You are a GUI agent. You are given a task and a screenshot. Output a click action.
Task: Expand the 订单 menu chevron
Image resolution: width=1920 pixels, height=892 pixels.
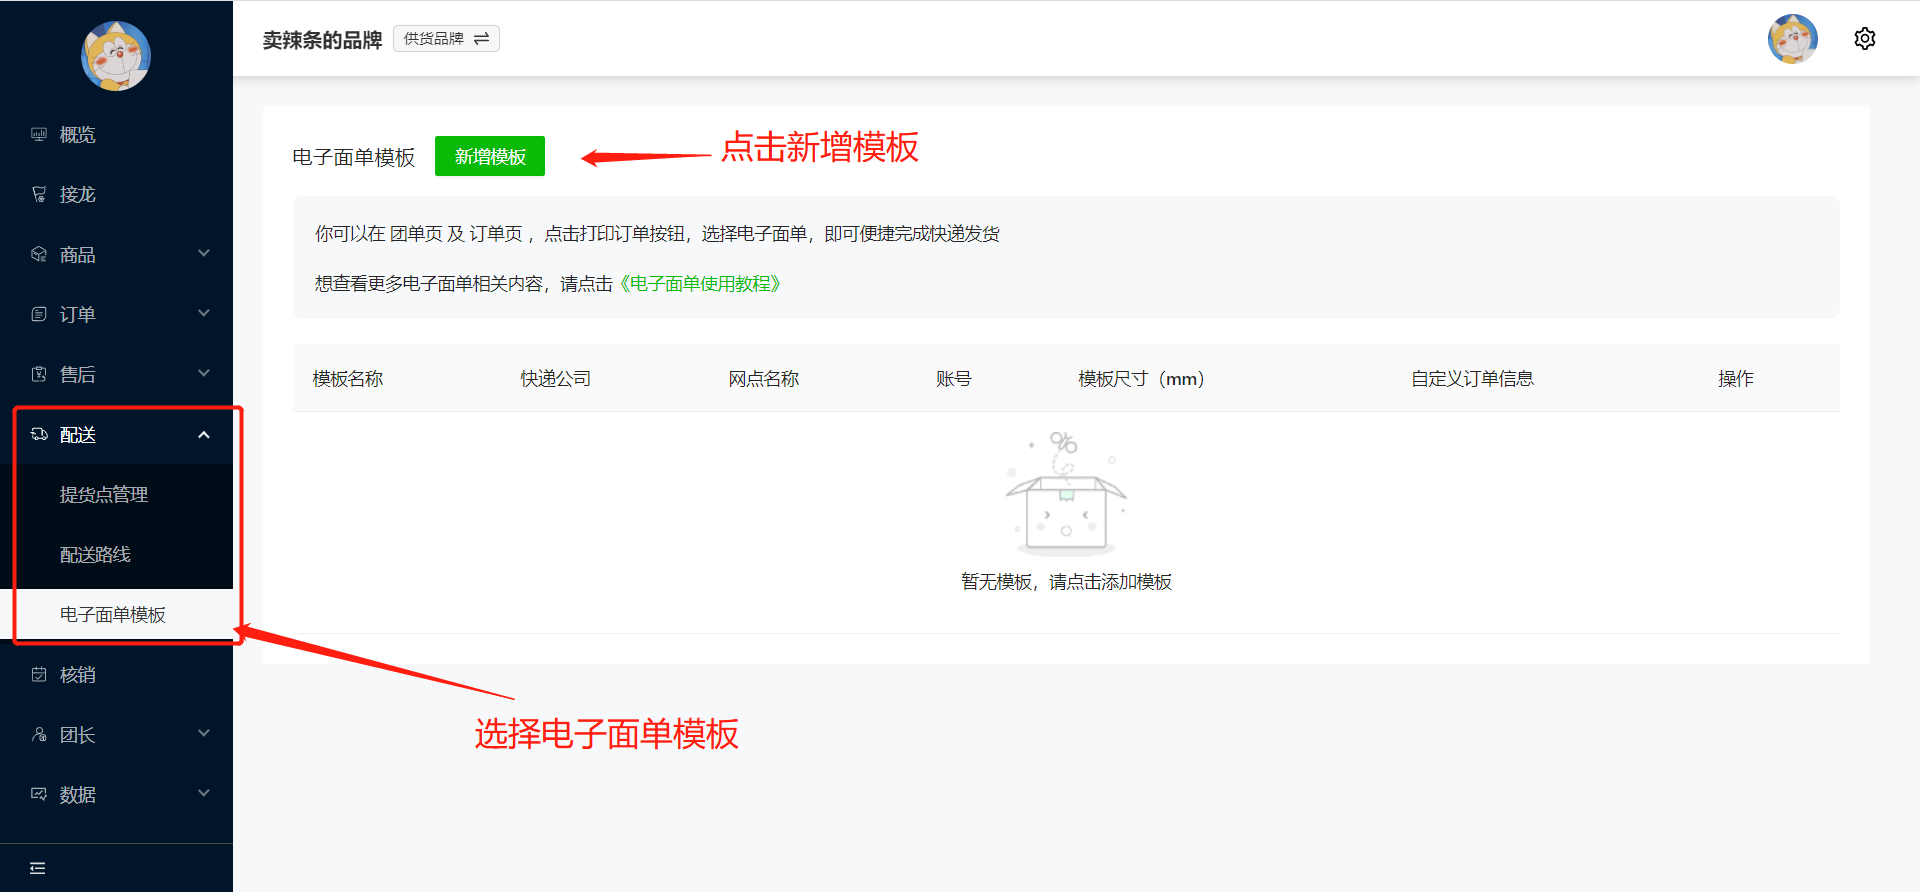click(x=204, y=314)
